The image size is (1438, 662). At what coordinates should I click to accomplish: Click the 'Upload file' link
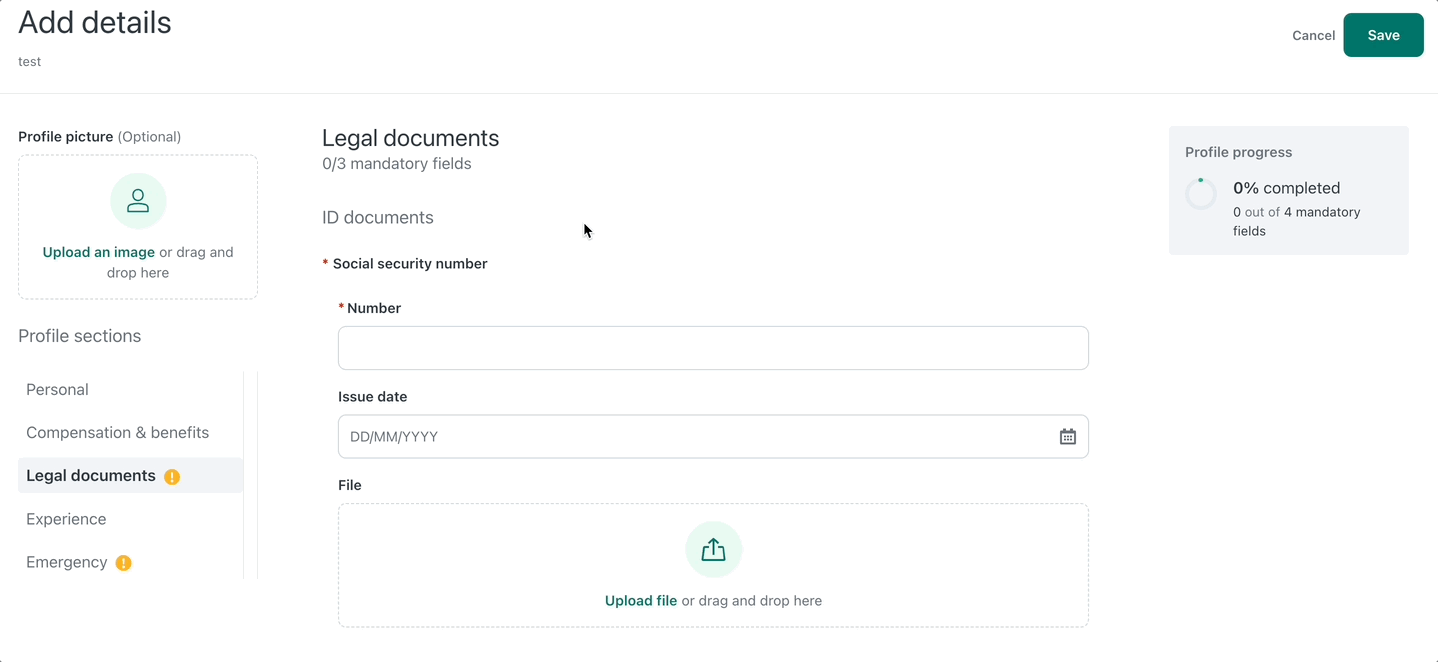tap(641, 601)
